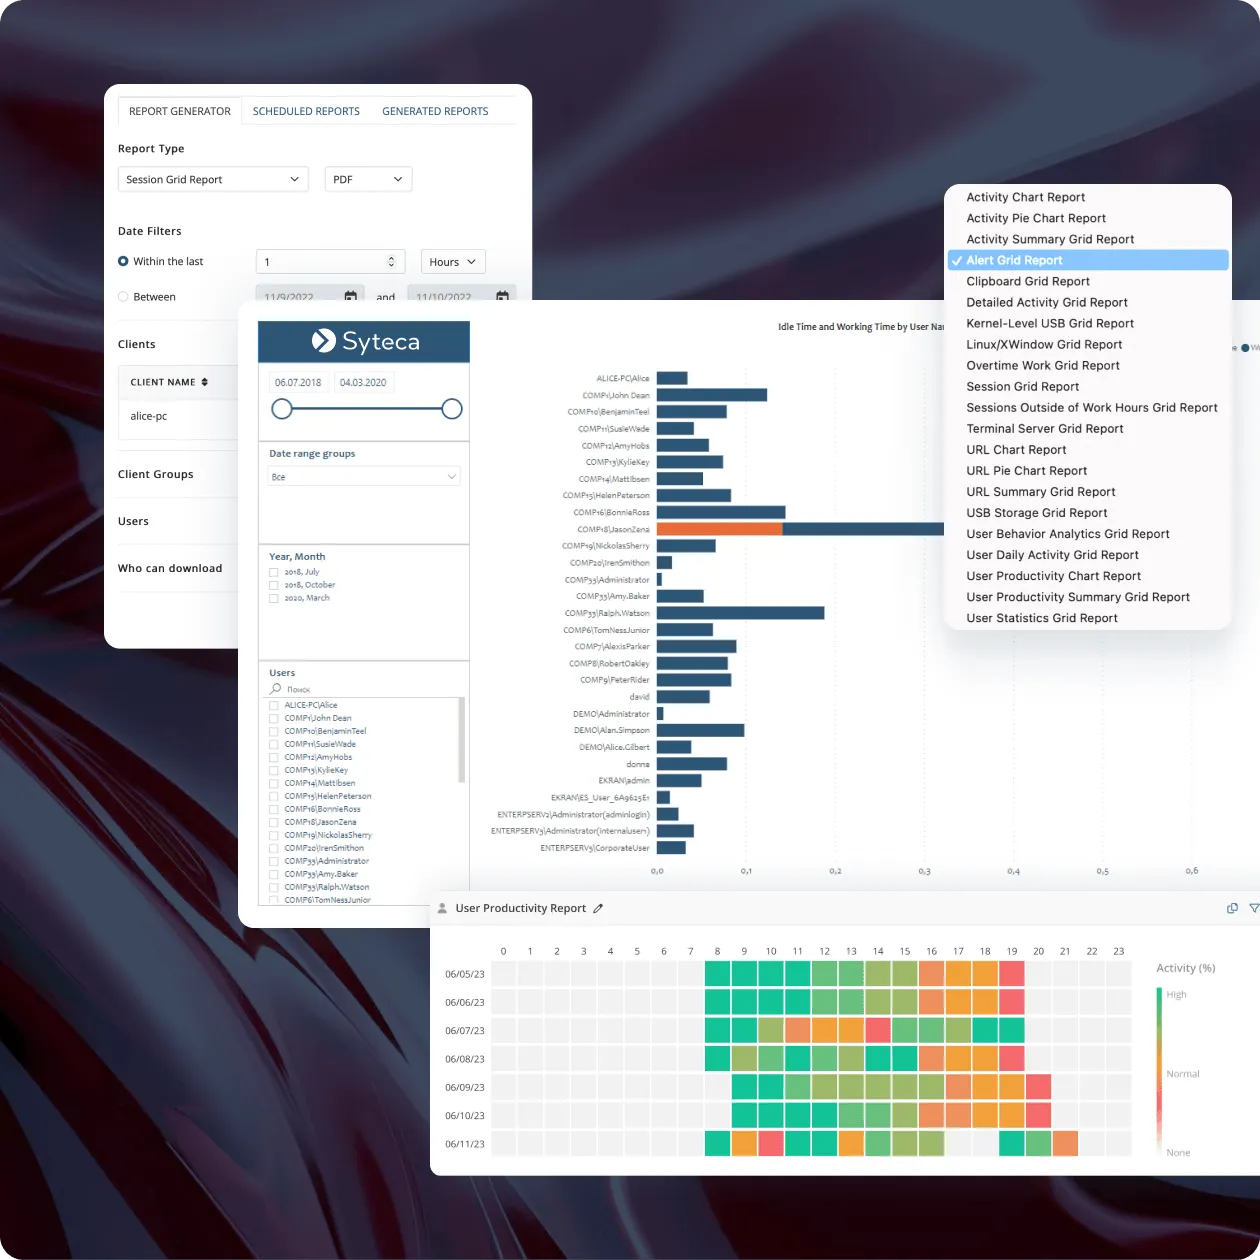
Task: Click the magnifier icon in the Users search
Action: (x=276, y=689)
